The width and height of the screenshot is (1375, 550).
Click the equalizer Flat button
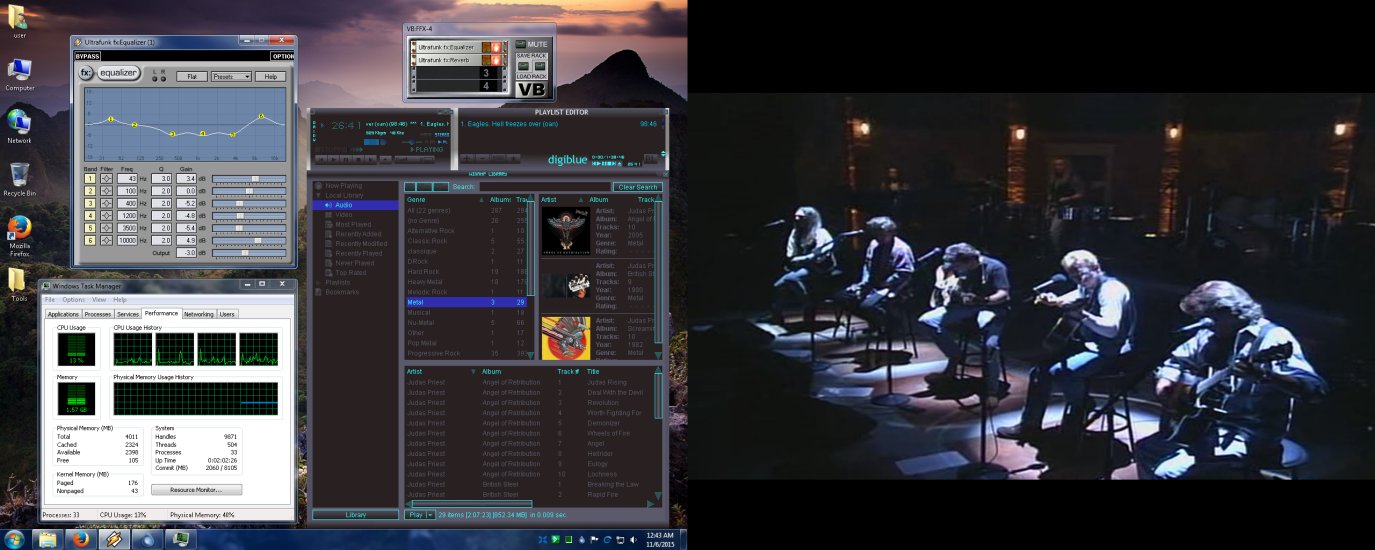pyautogui.click(x=191, y=76)
